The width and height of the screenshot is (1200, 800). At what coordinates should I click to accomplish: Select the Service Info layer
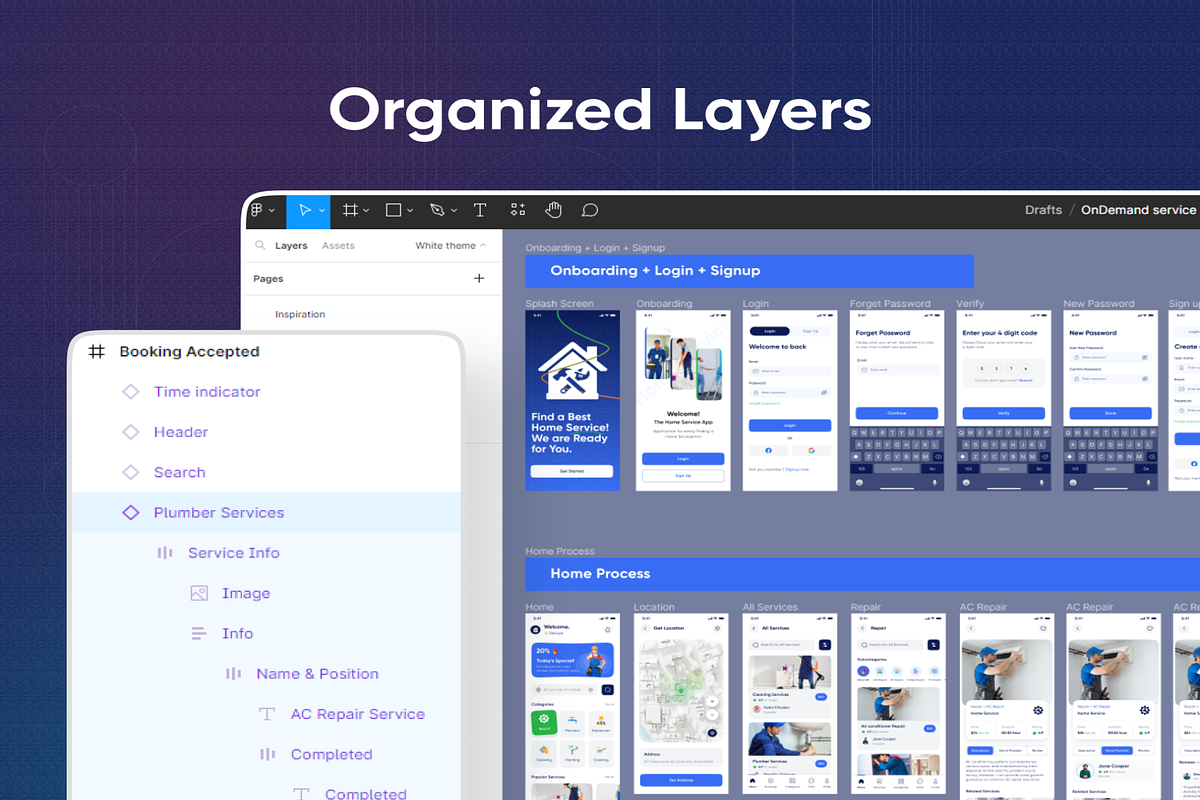coord(234,553)
